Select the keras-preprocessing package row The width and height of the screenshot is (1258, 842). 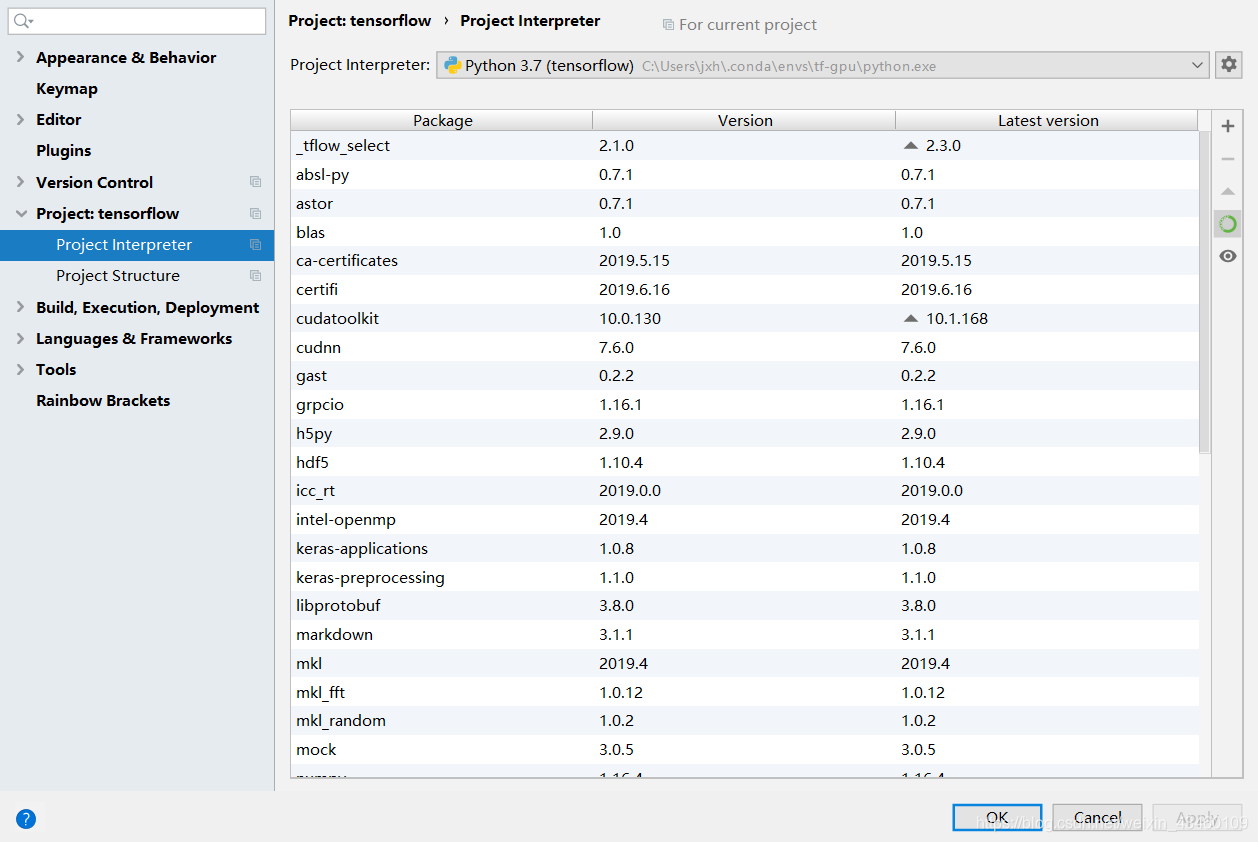pyautogui.click(x=745, y=578)
